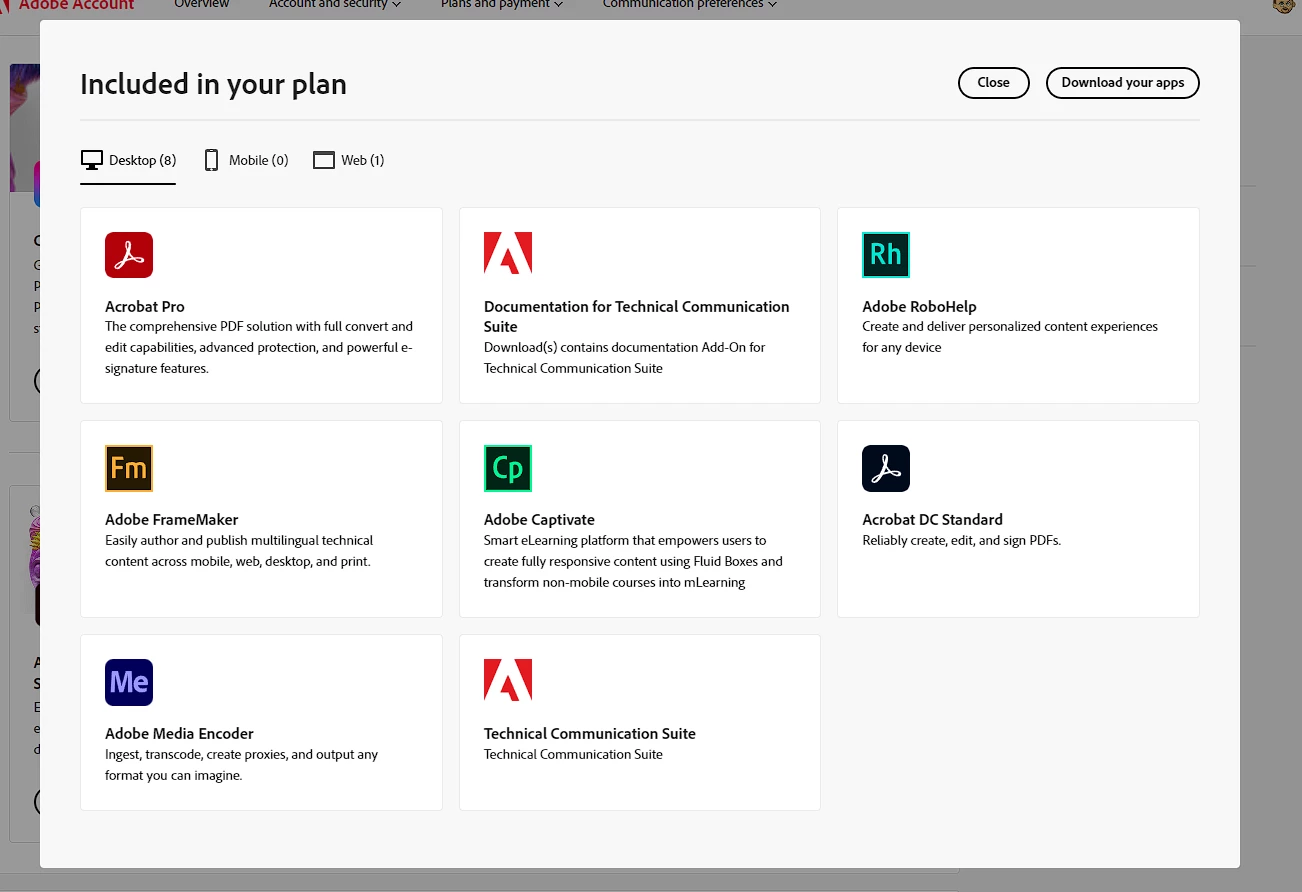The image size is (1302, 892).
Task: Click Captivate description about eLearning platform
Action: pyautogui.click(x=633, y=562)
